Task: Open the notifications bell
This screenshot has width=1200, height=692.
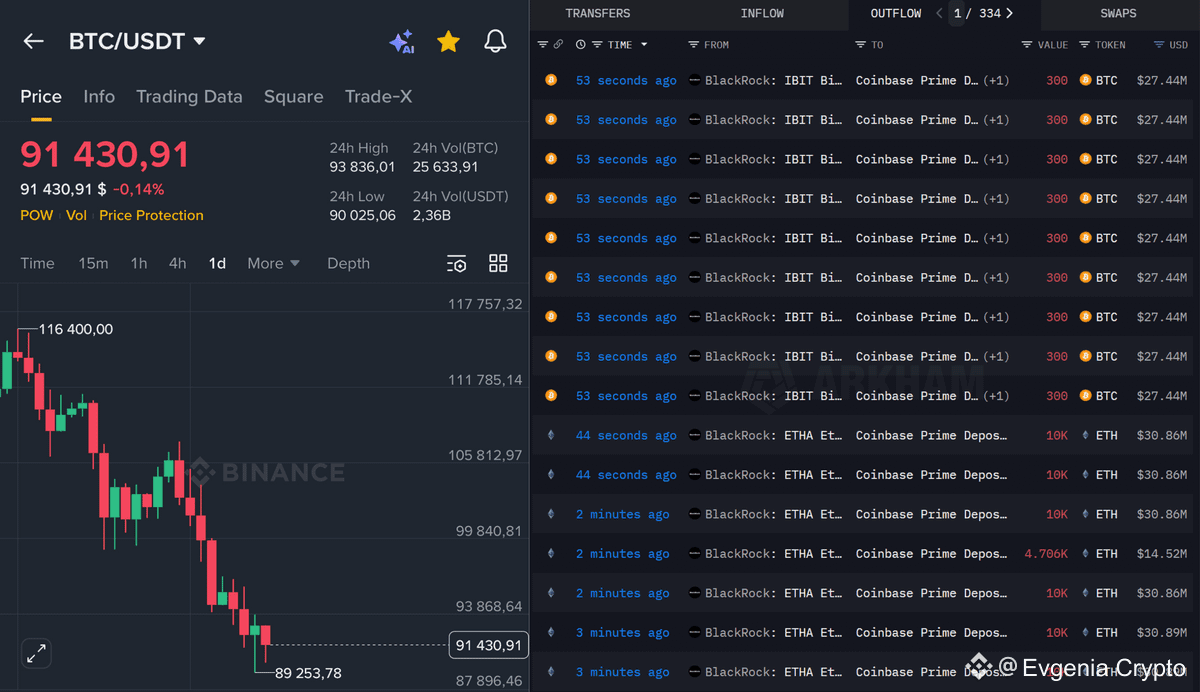Action: click(x=495, y=42)
